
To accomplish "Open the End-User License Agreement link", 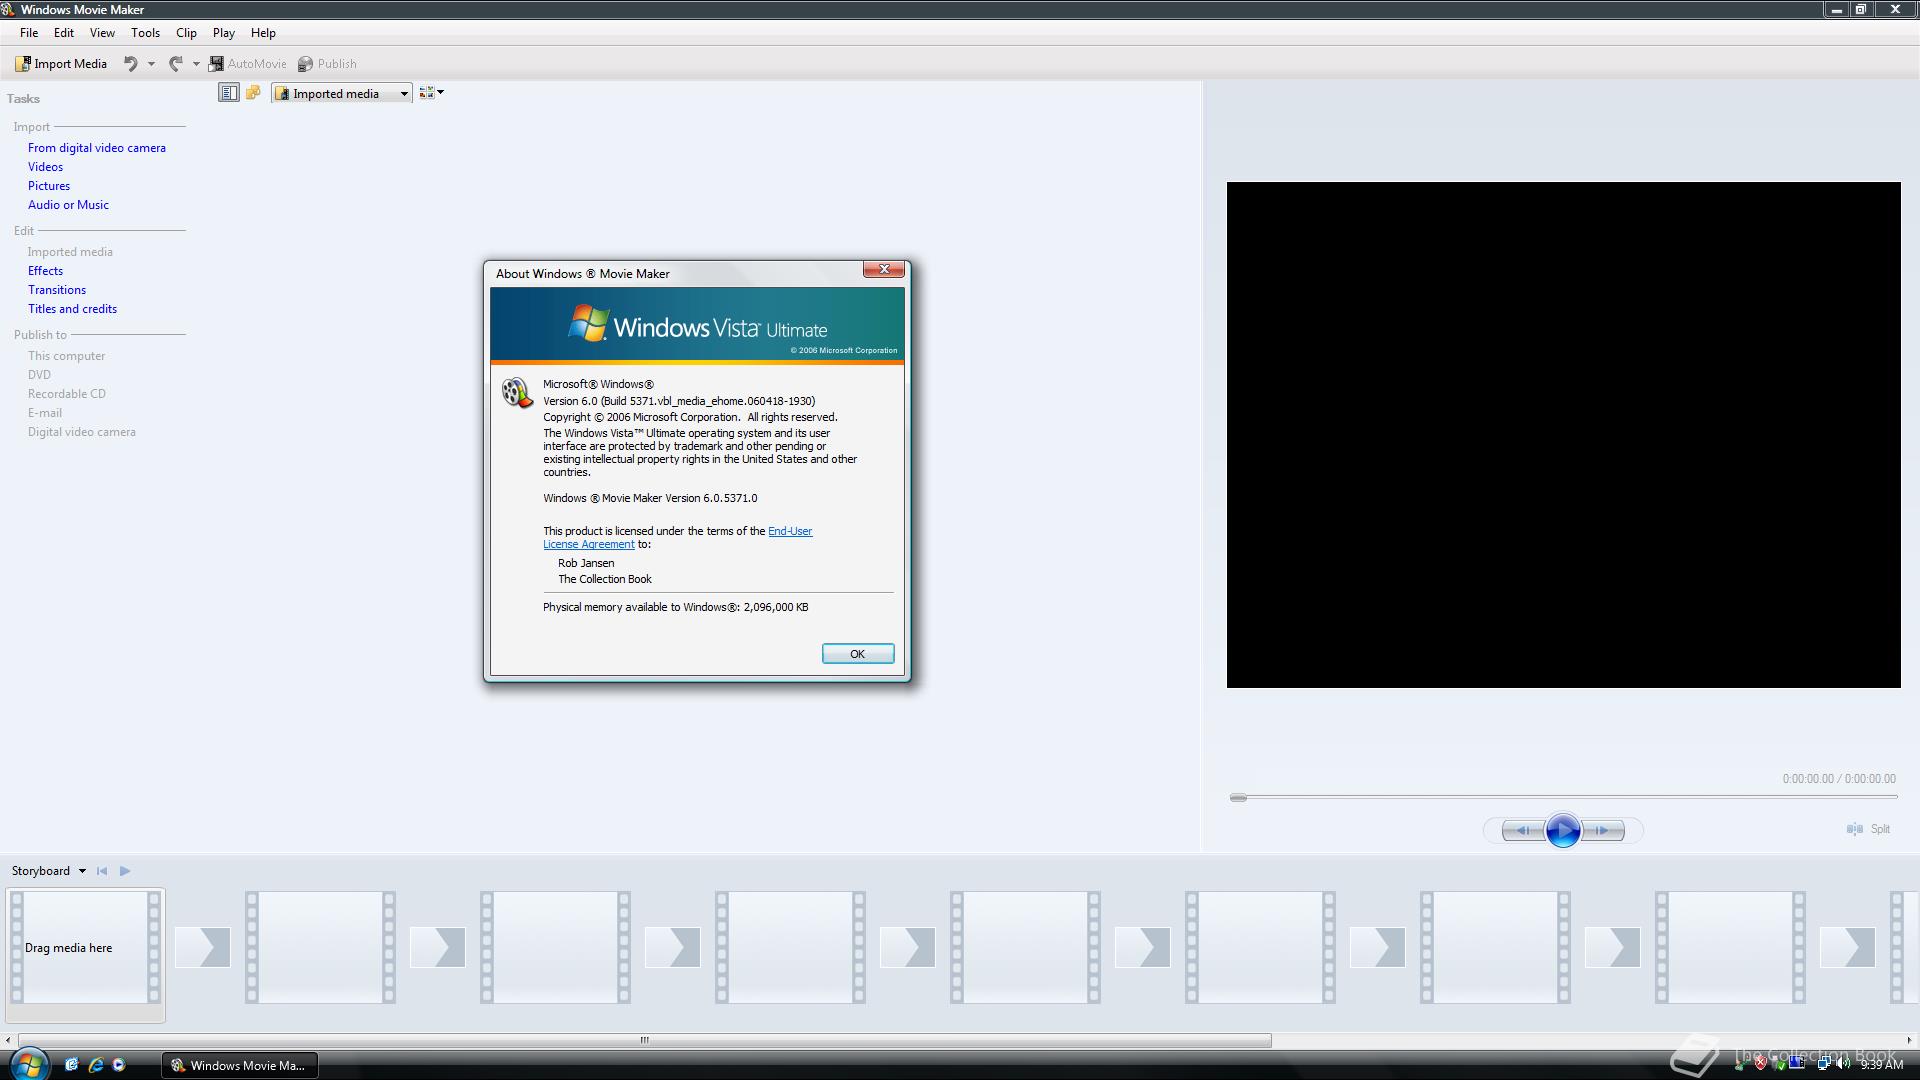I will tap(789, 531).
